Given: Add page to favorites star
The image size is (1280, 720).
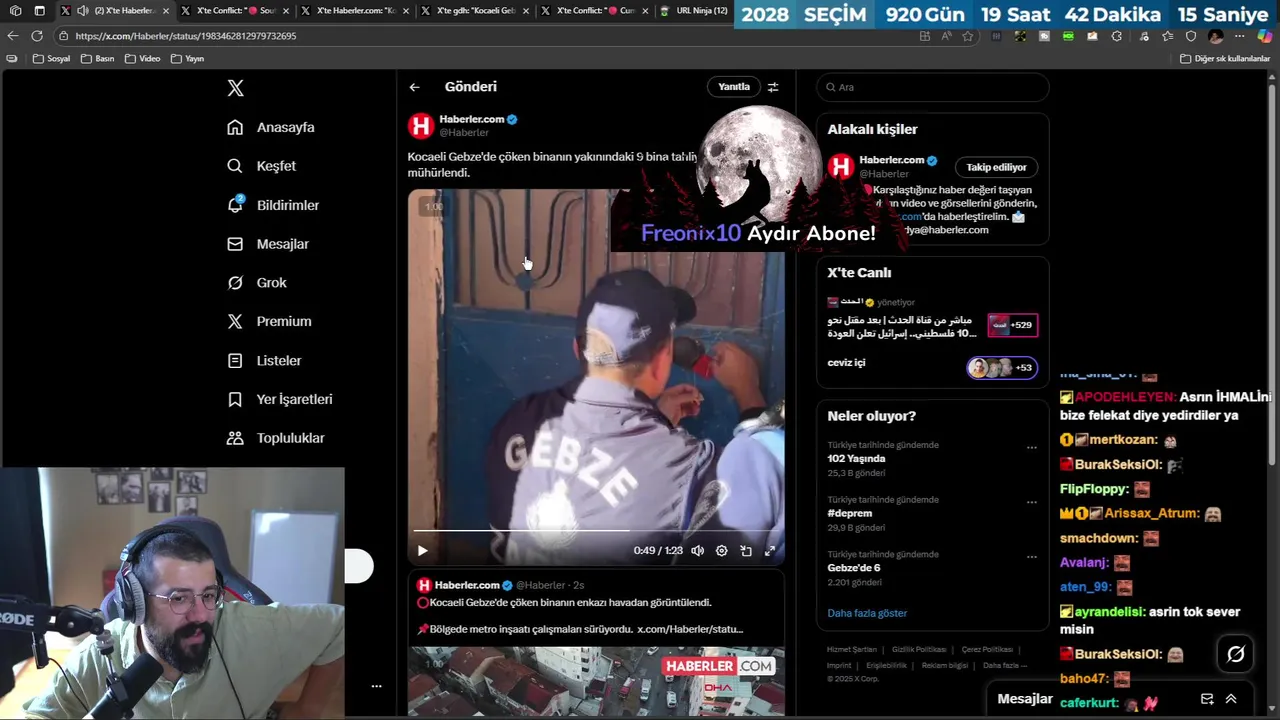Looking at the screenshot, I should pos(967,36).
